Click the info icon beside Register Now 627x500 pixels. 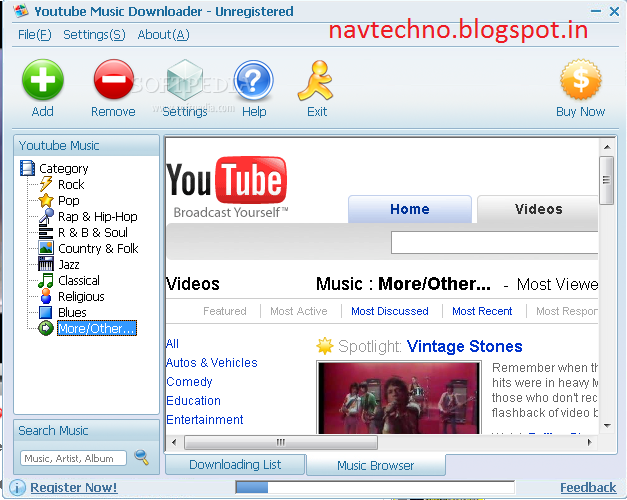tap(17, 488)
